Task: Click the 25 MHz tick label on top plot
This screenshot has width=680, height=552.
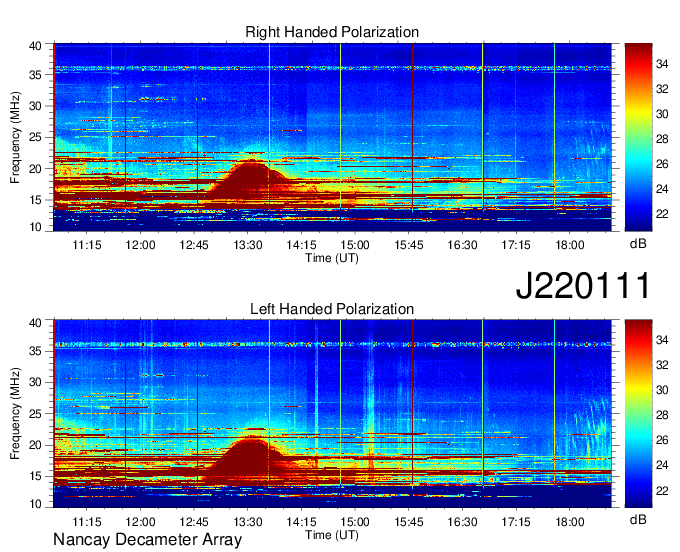Action: click(35, 137)
